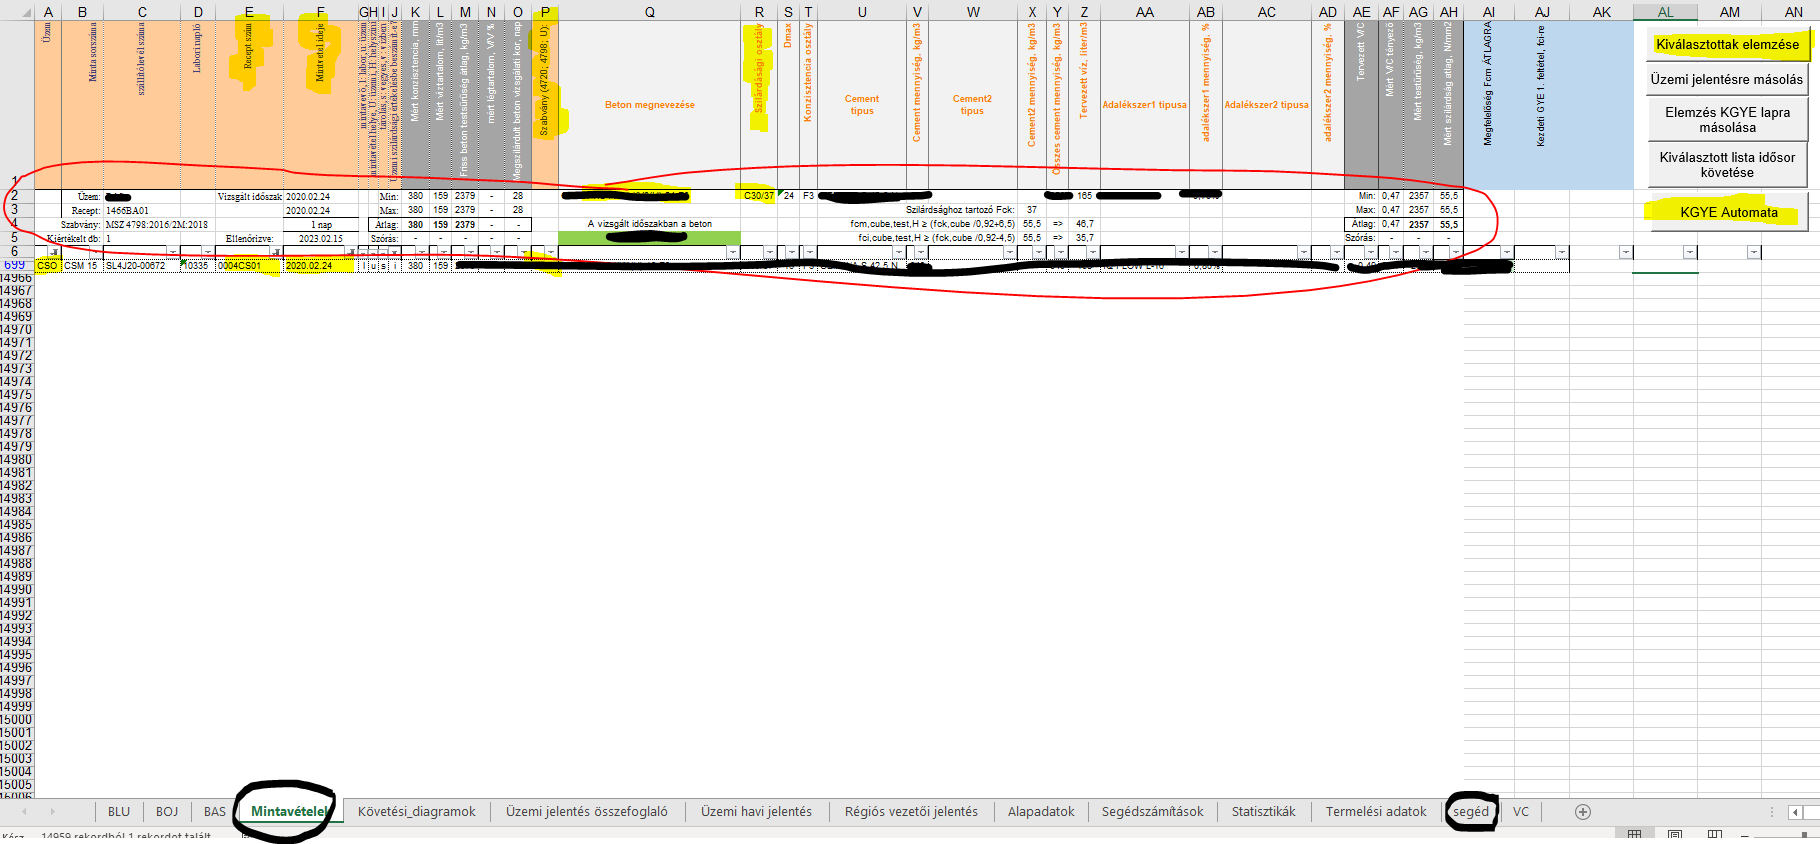Open the segéd sheet tab
The height and width of the screenshot is (844, 1820).
1471,811
